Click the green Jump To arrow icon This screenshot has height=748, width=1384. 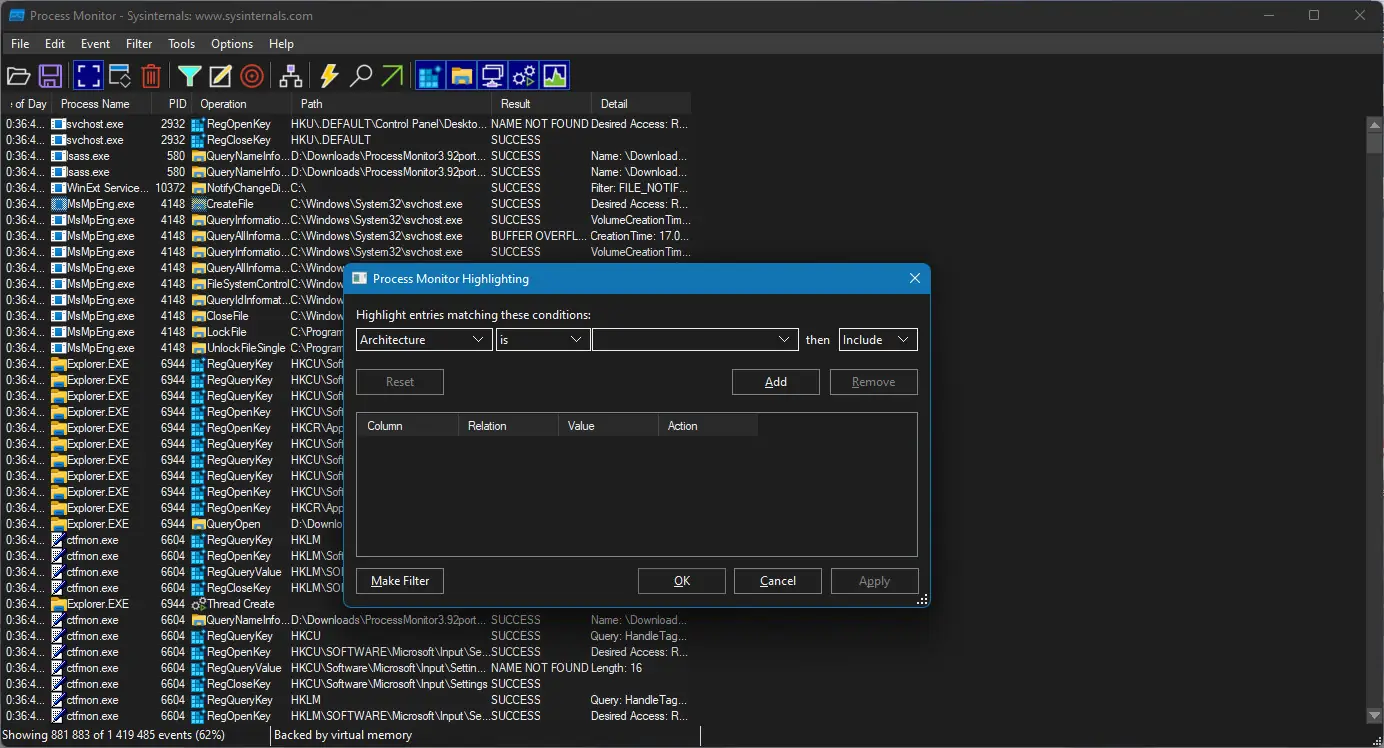point(392,76)
